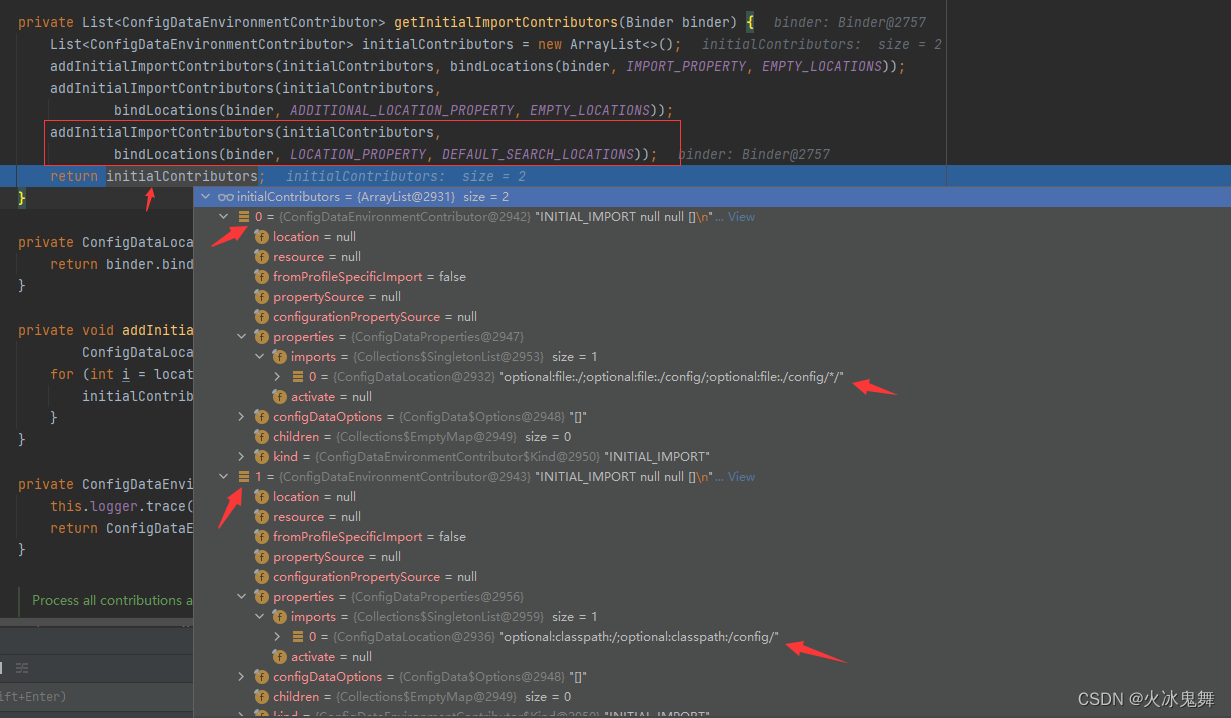The image size is (1231, 718).
Task: Click the field icon next to location
Action: pyautogui.click(x=262, y=236)
